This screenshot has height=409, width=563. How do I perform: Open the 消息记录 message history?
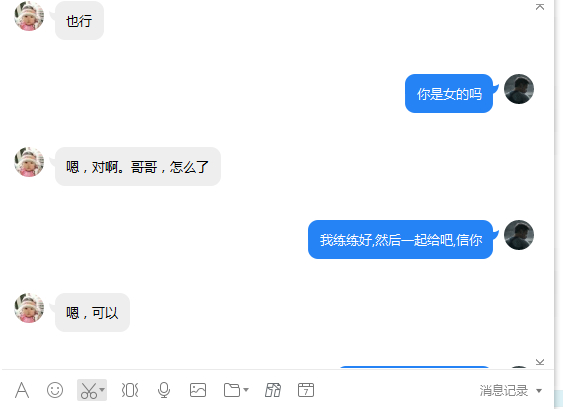pos(504,390)
